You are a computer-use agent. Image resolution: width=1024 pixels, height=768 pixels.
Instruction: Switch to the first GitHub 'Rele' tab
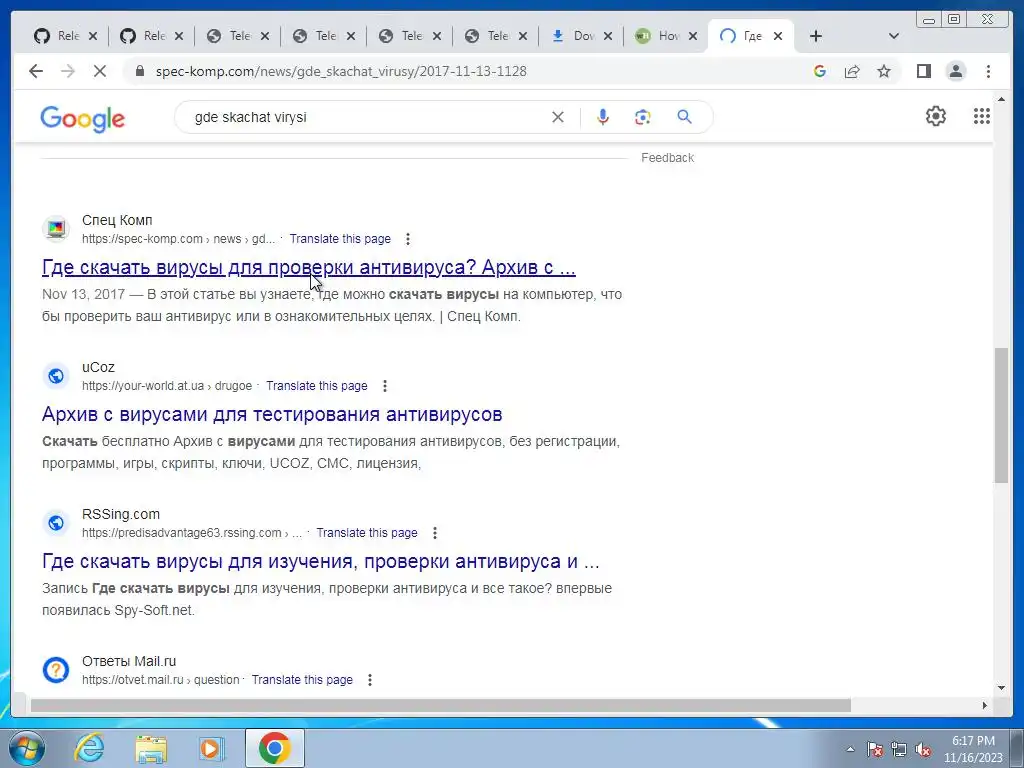[x=59, y=36]
